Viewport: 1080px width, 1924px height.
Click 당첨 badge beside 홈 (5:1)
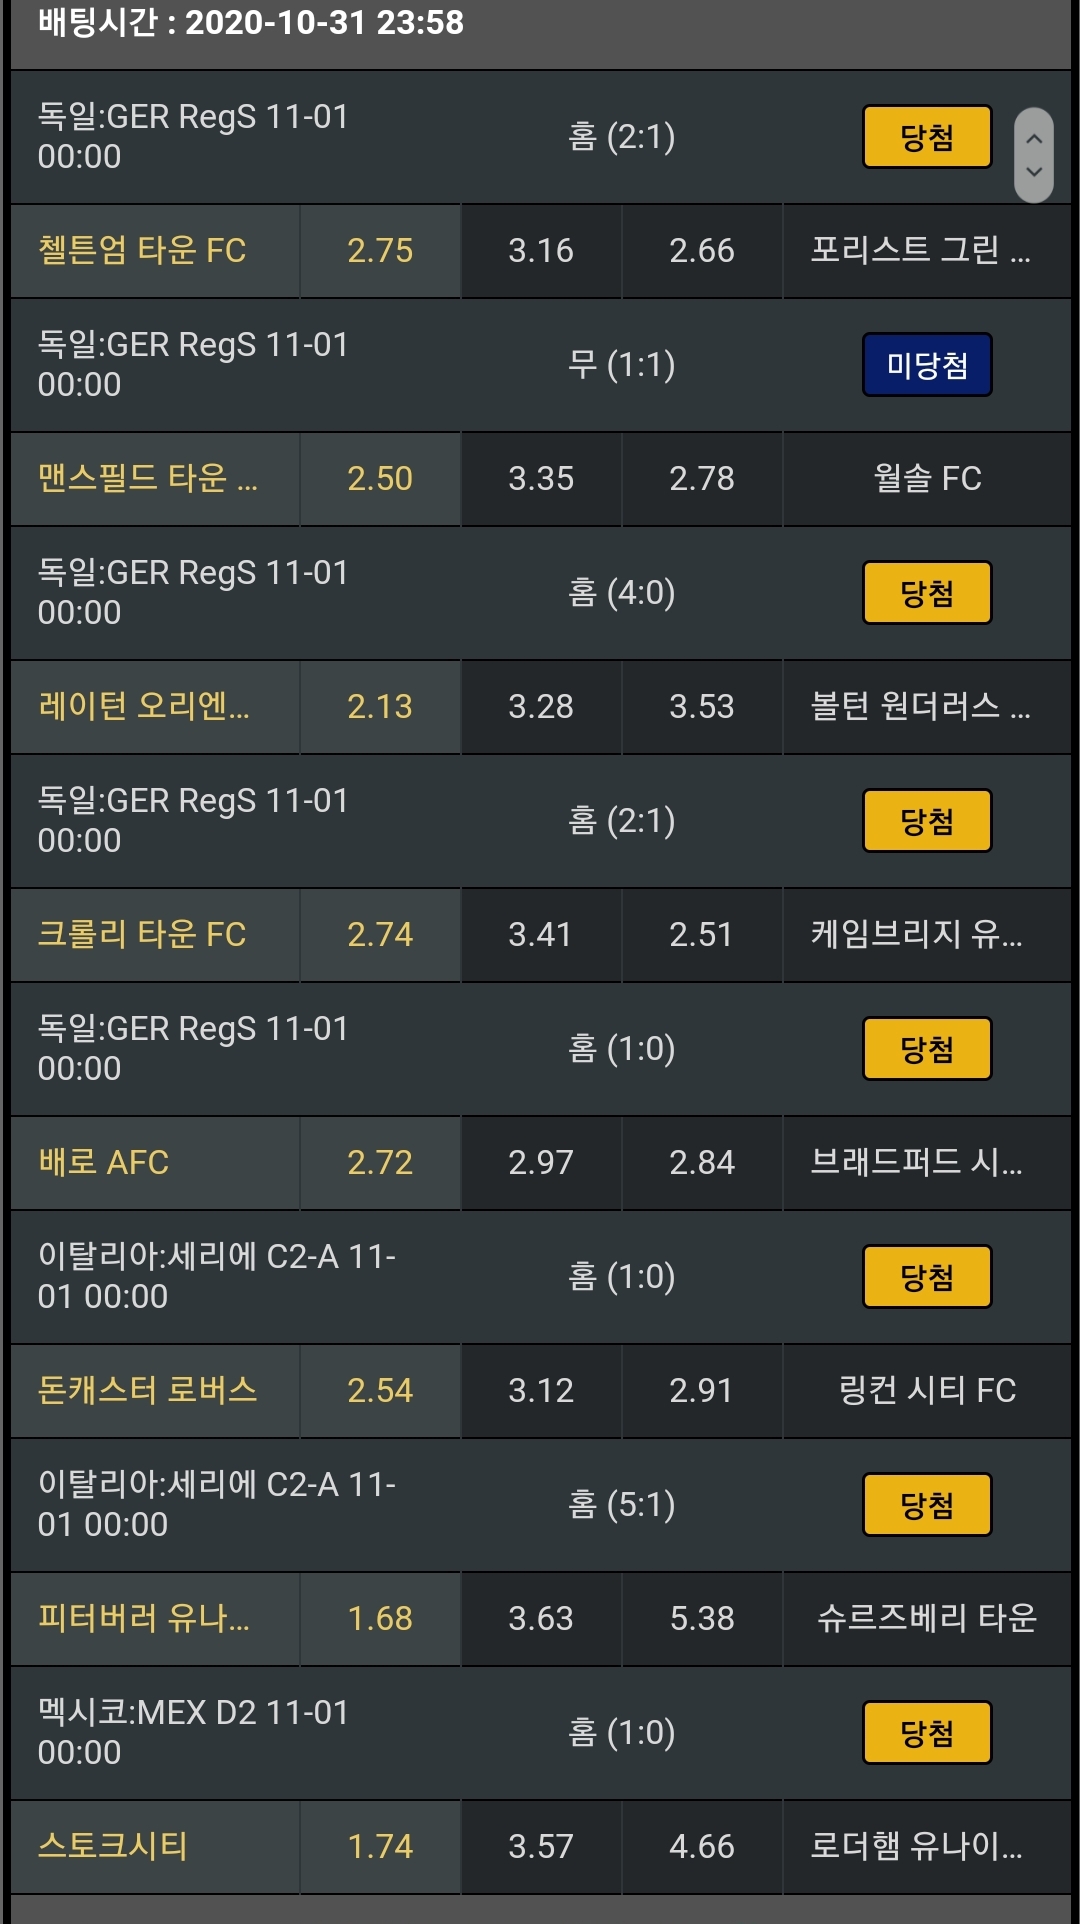[927, 1505]
